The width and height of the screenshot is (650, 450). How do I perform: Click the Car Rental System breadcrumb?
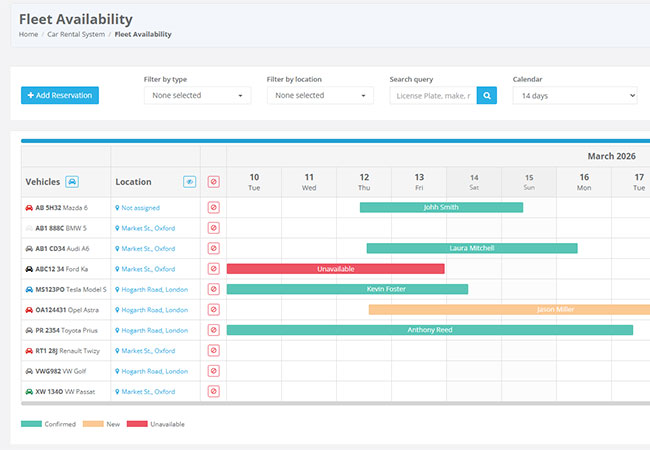point(76,34)
